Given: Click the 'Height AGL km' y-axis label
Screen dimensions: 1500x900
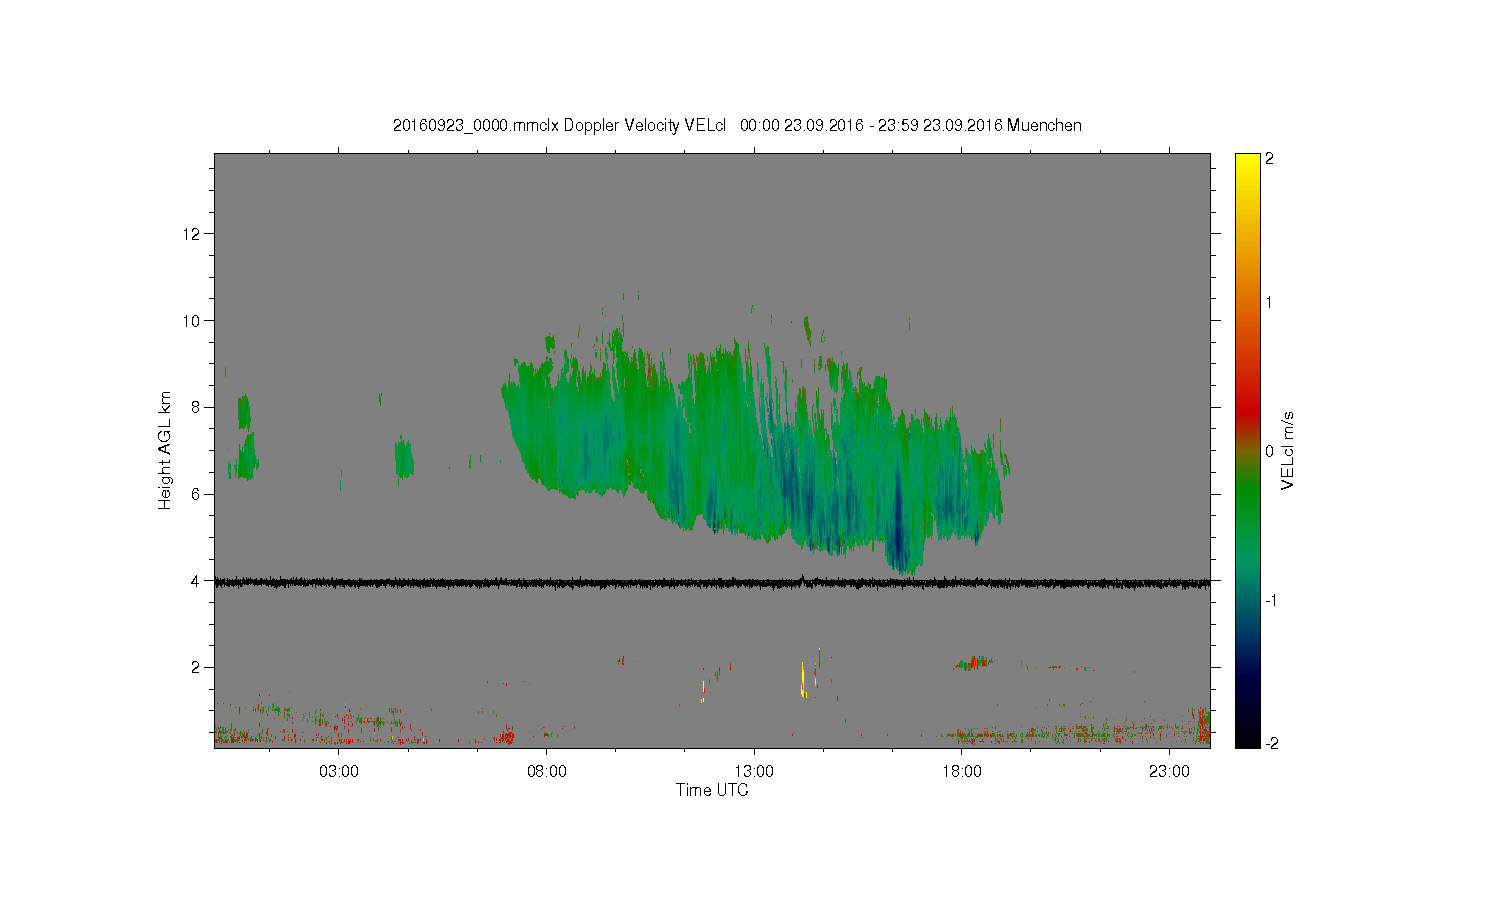Looking at the screenshot, I should (165, 450).
